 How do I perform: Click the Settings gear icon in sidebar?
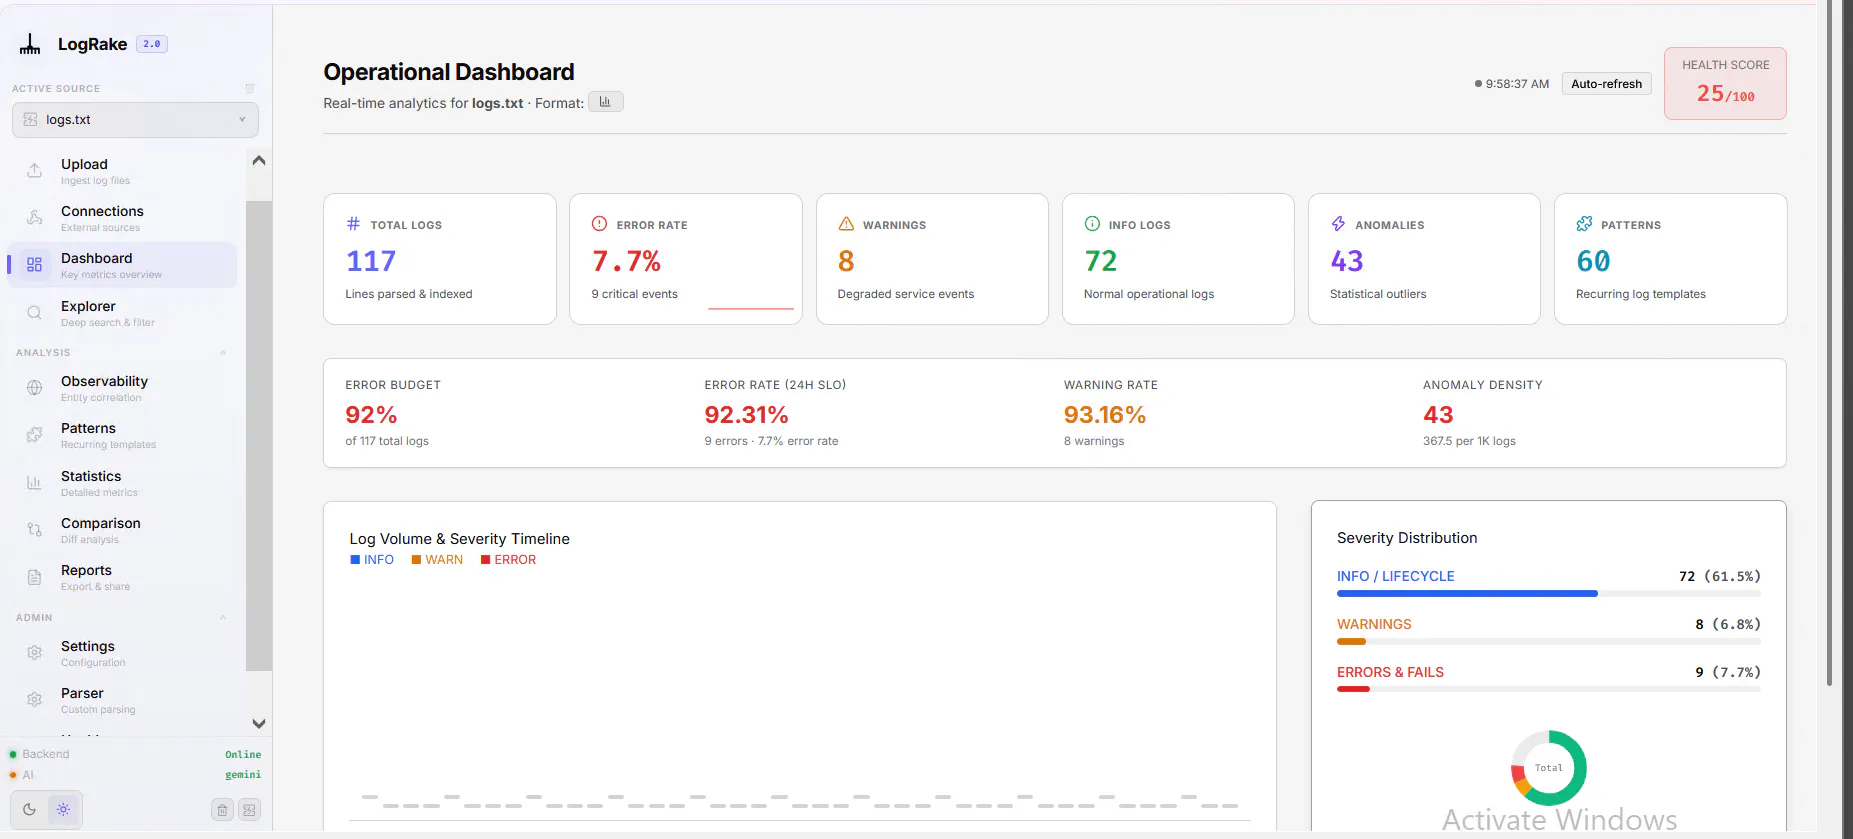(34, 653)
